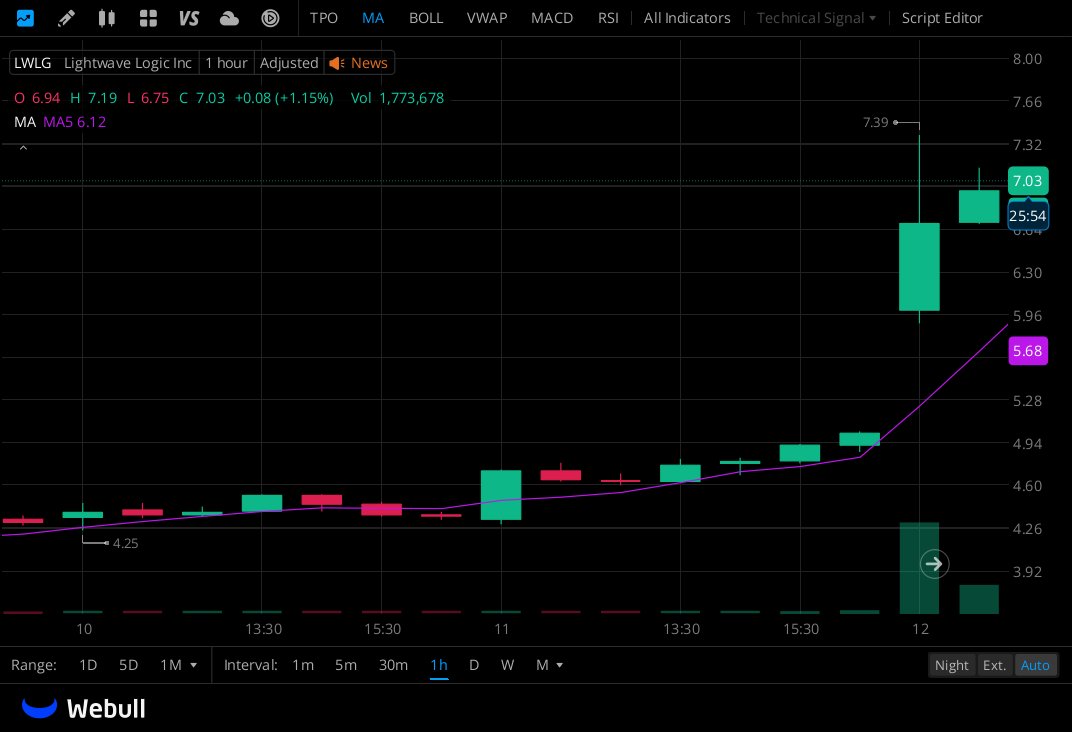Select the 1h interval
This screenshot has height=732, width=1072.
pyautogui.click(x=439, y=665)
